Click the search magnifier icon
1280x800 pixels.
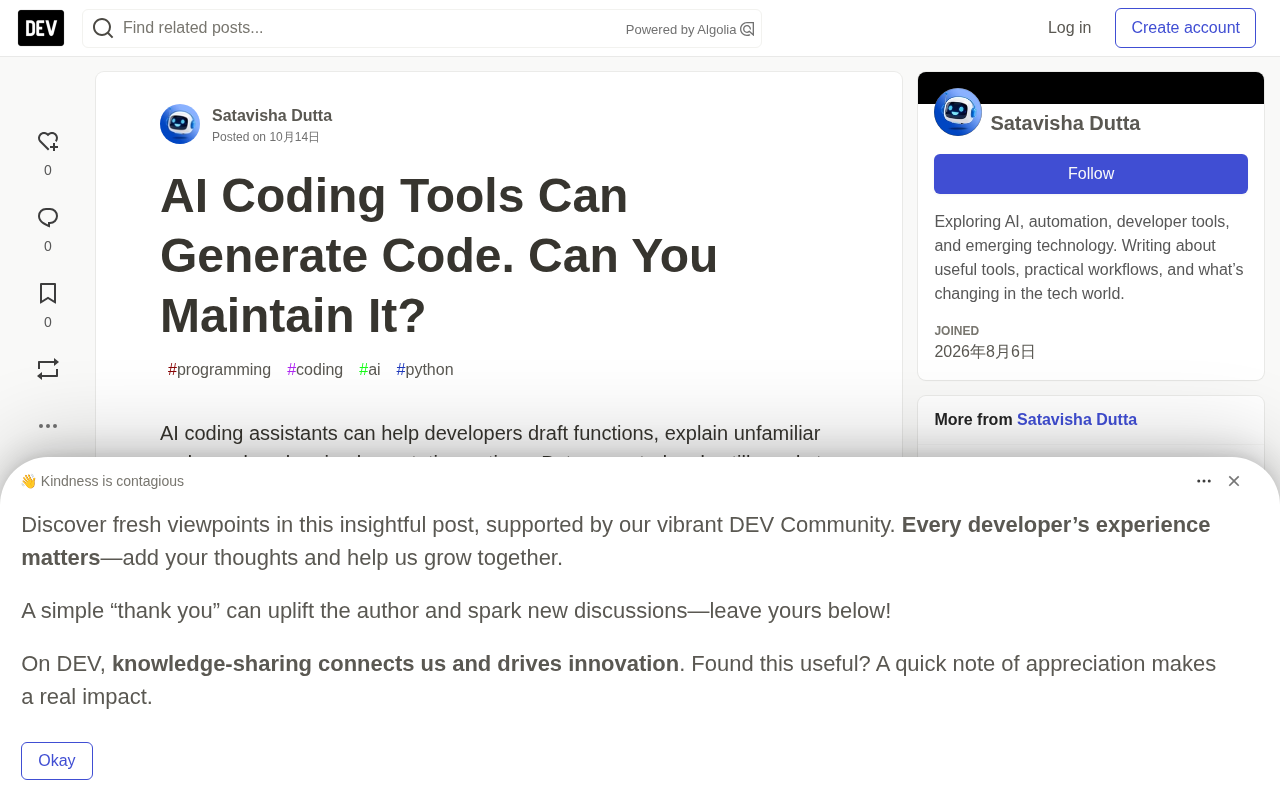coord(103,28)
